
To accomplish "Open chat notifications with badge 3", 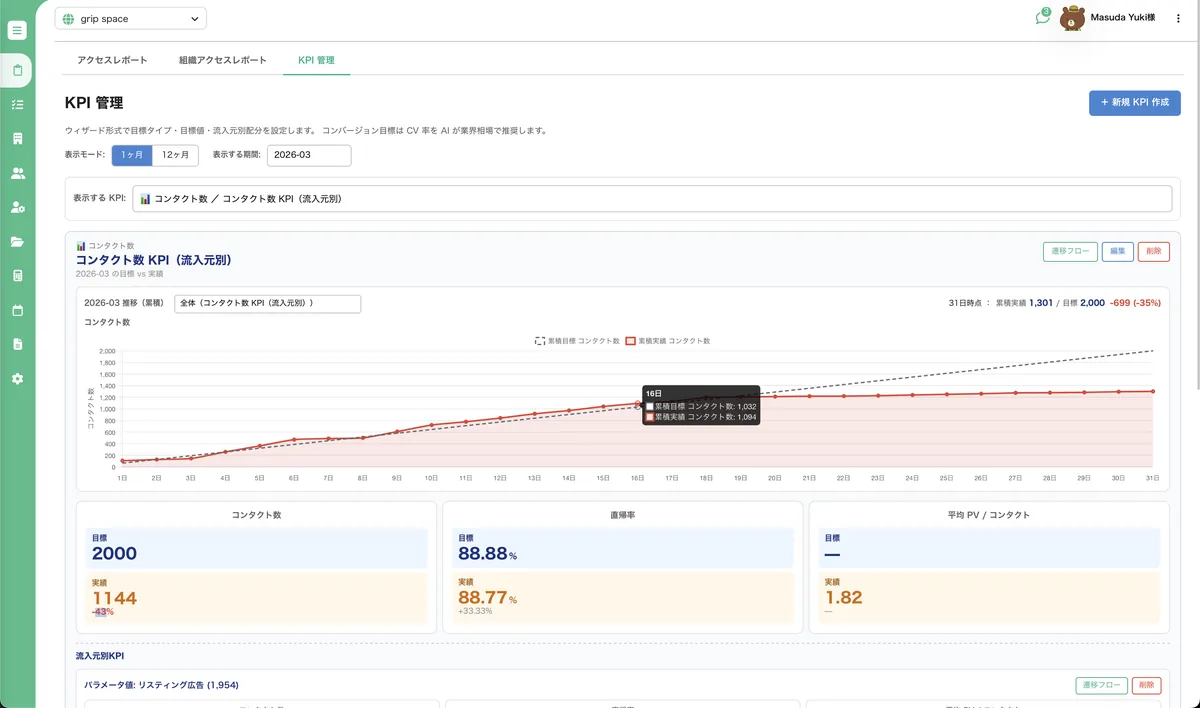I will tap(1043, 17).
